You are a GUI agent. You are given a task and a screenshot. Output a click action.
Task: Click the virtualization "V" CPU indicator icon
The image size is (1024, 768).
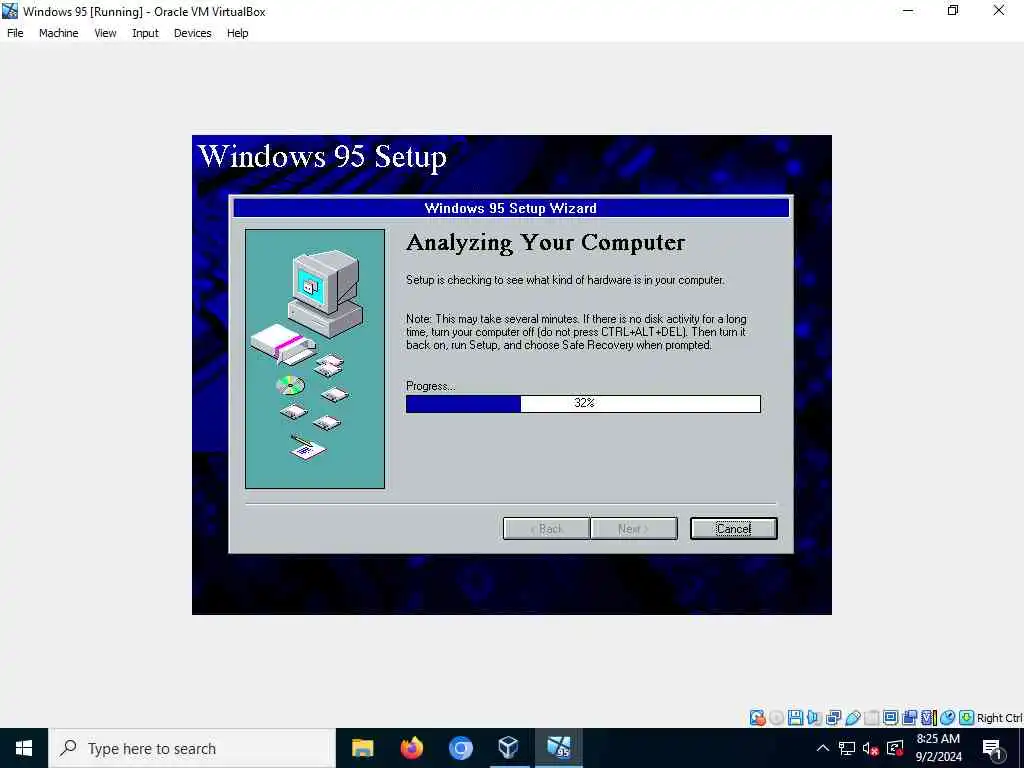(929, 718)
